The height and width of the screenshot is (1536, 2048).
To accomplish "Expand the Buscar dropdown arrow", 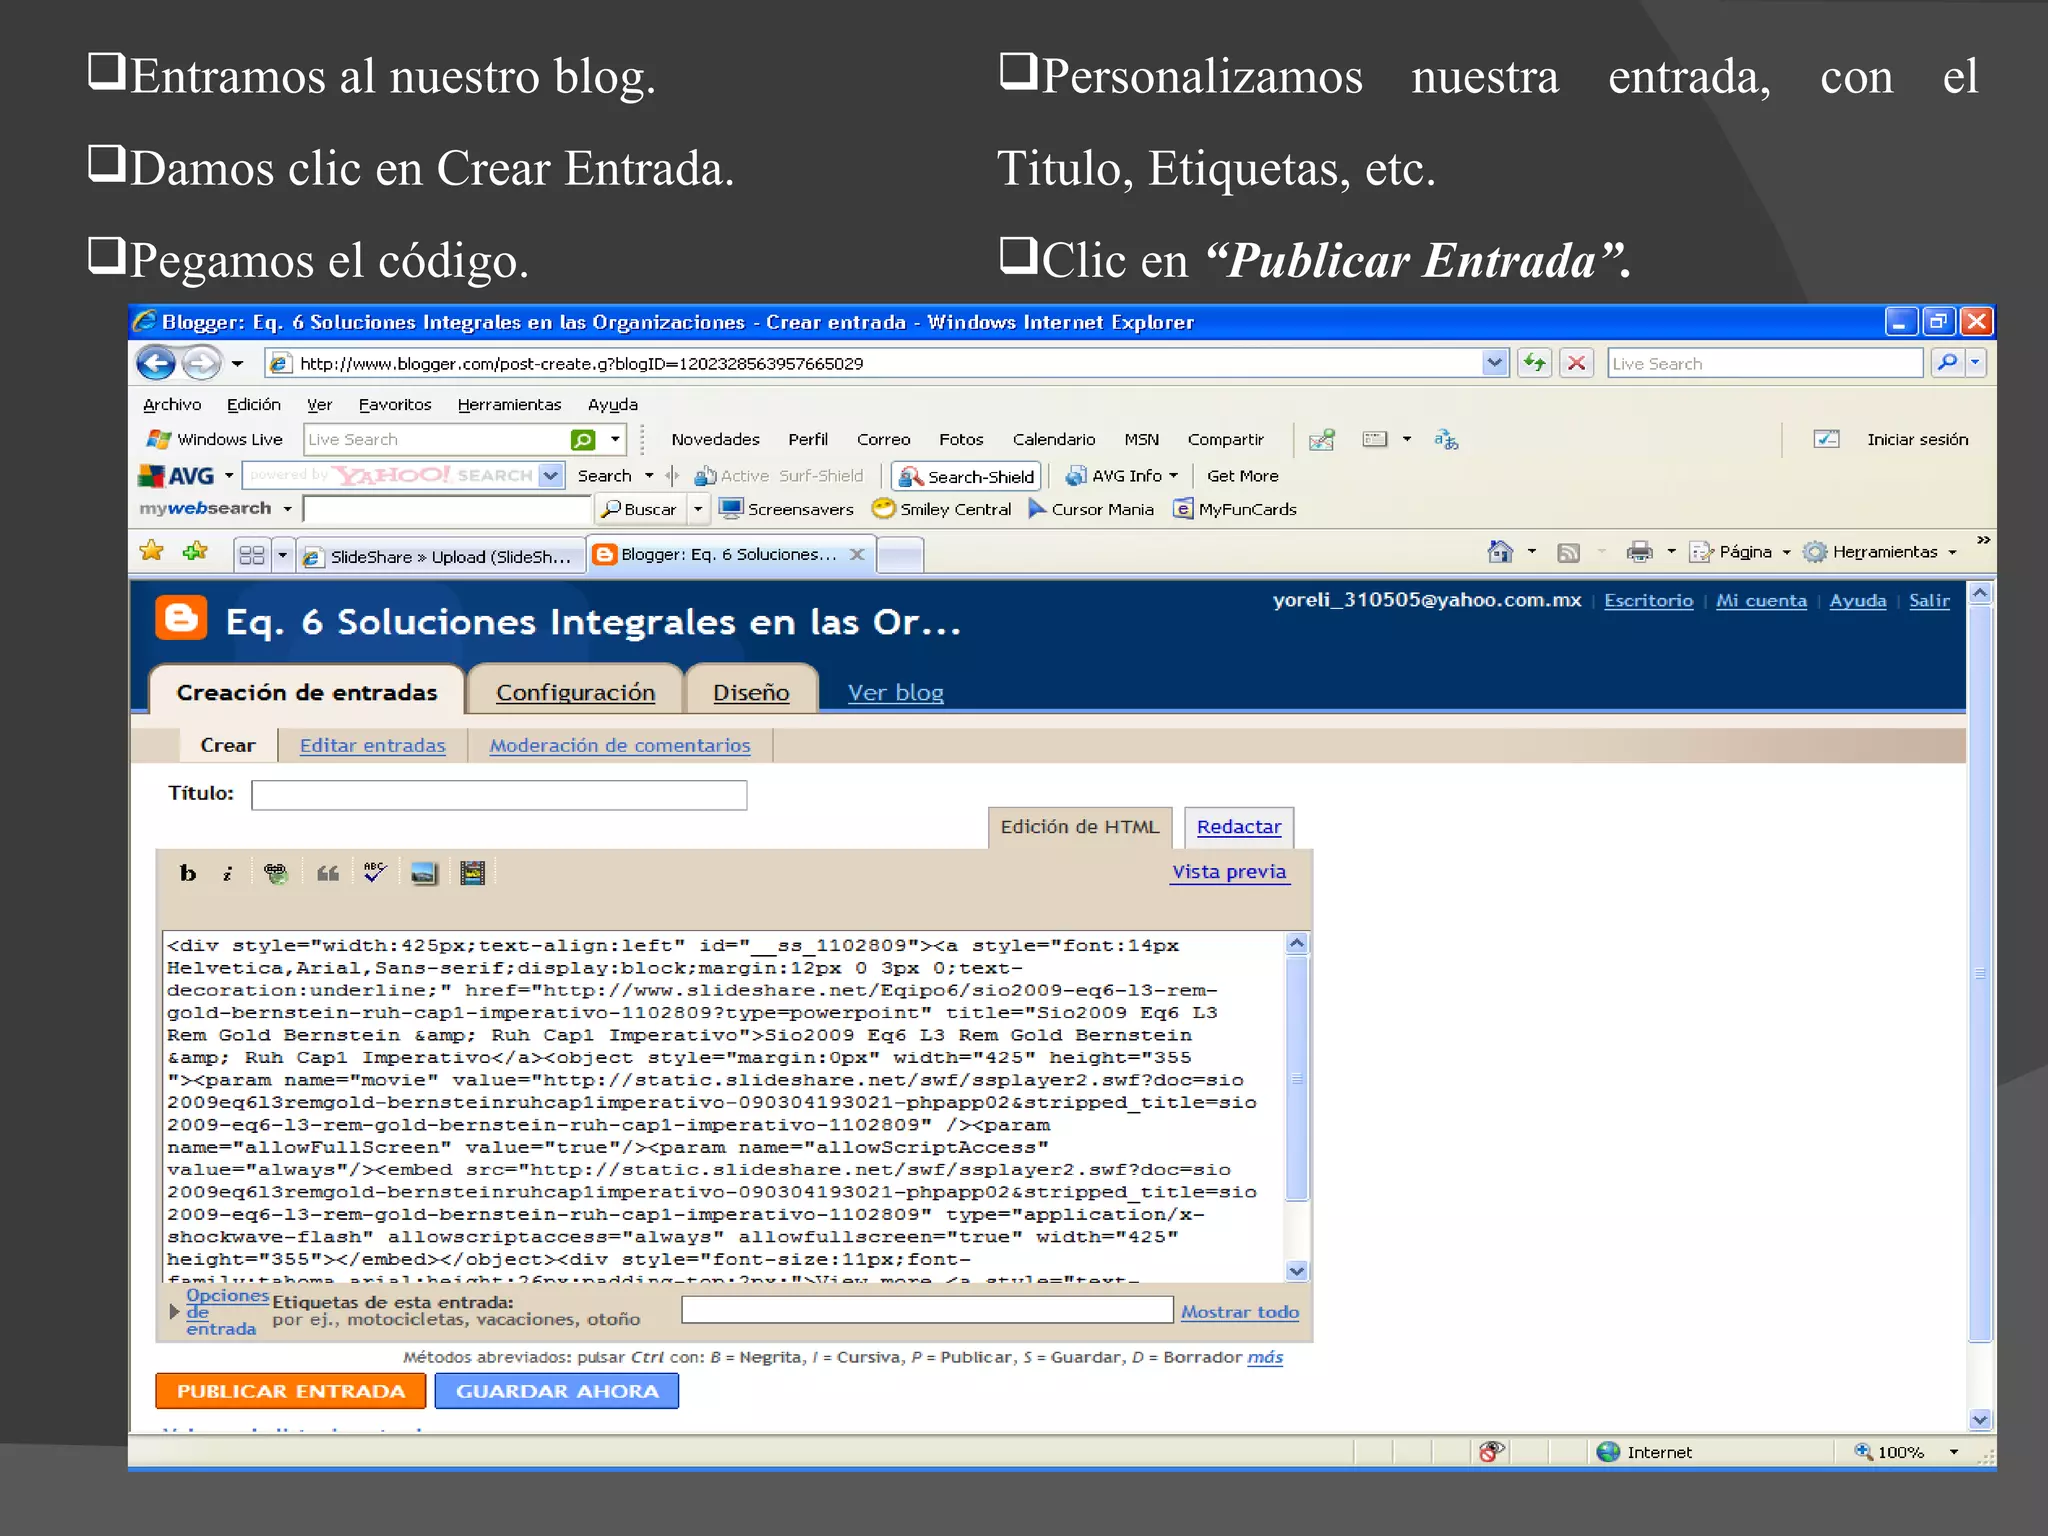I will pos(698,509).
